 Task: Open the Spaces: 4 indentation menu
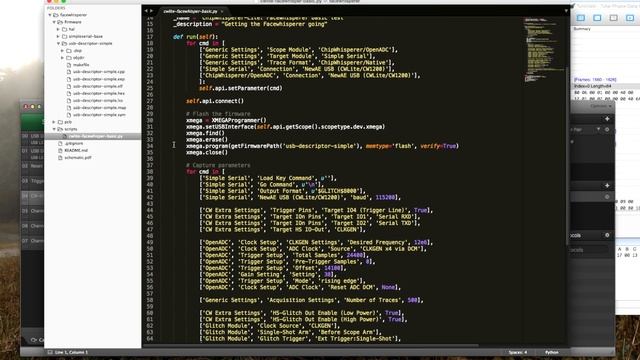point(518,352)
